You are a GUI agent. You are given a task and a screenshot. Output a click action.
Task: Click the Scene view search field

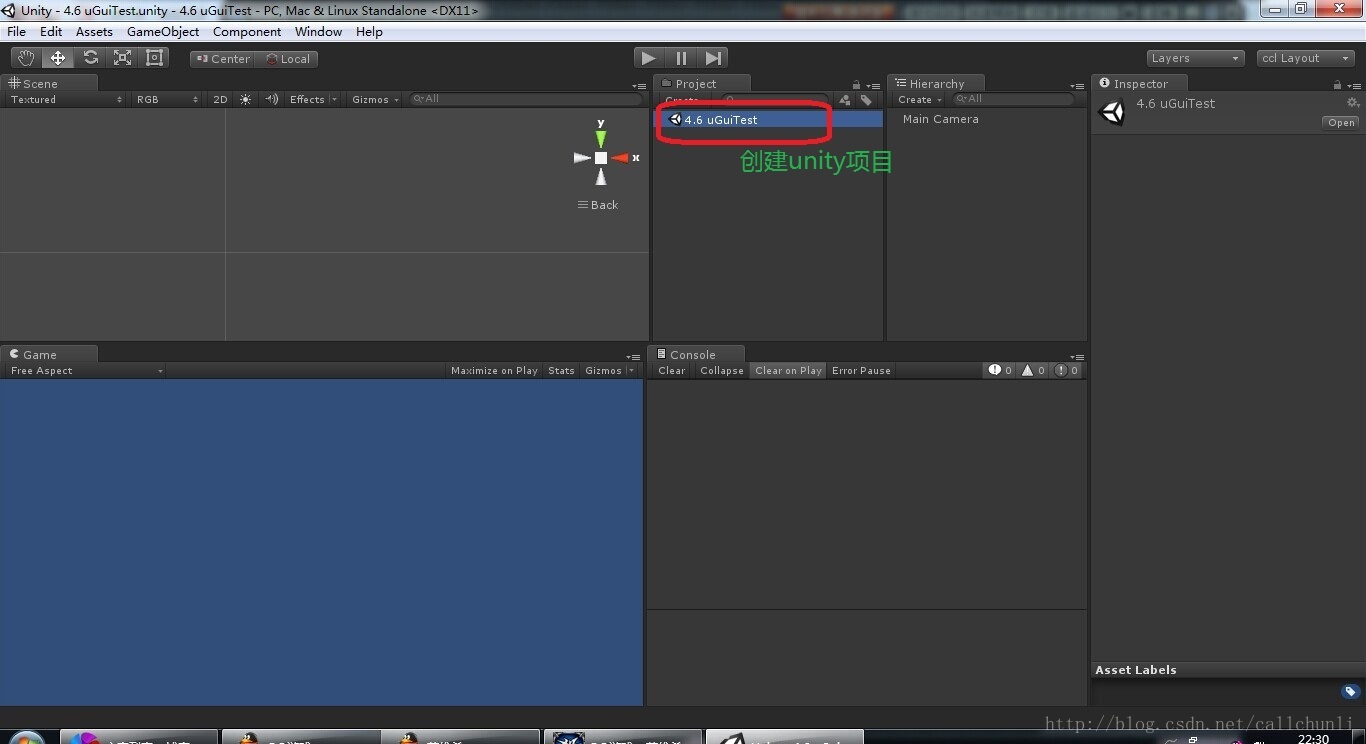click(526, 99)
